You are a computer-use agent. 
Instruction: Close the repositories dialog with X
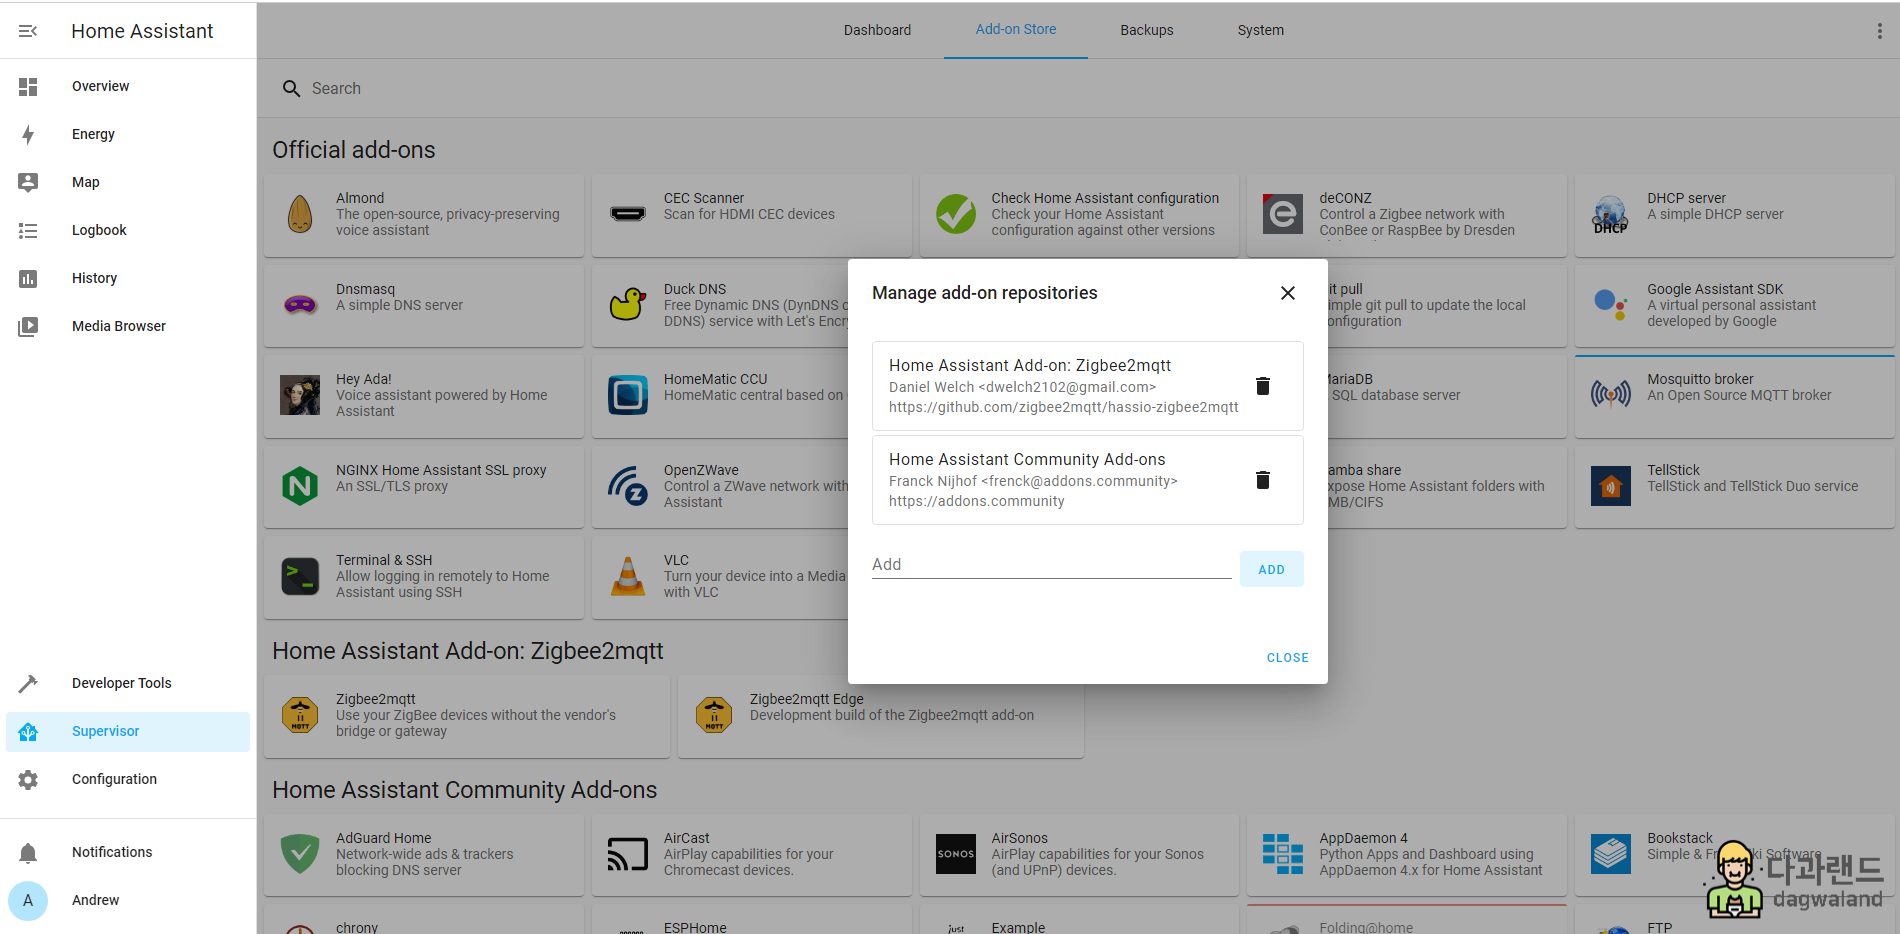point(1288,293)
